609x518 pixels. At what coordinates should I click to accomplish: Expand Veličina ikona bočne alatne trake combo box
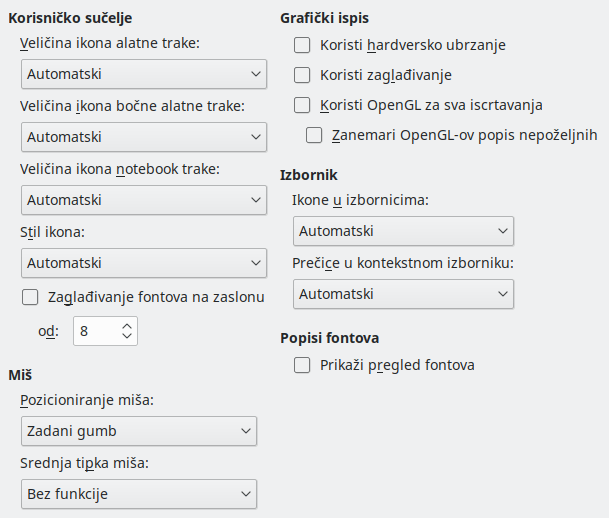(x=144, y=137)
